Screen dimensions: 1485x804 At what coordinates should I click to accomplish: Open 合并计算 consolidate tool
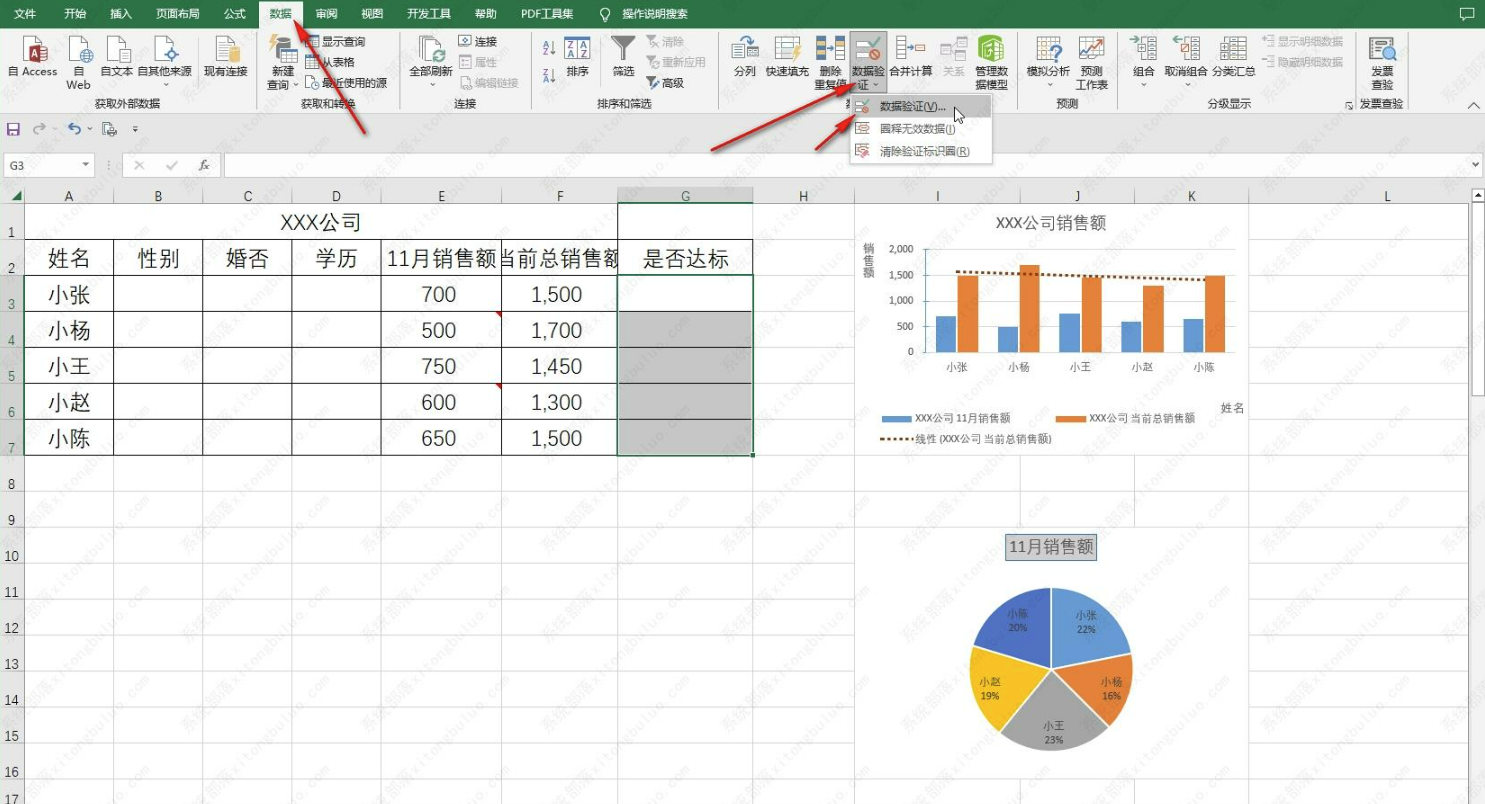(x=910, y=56)
